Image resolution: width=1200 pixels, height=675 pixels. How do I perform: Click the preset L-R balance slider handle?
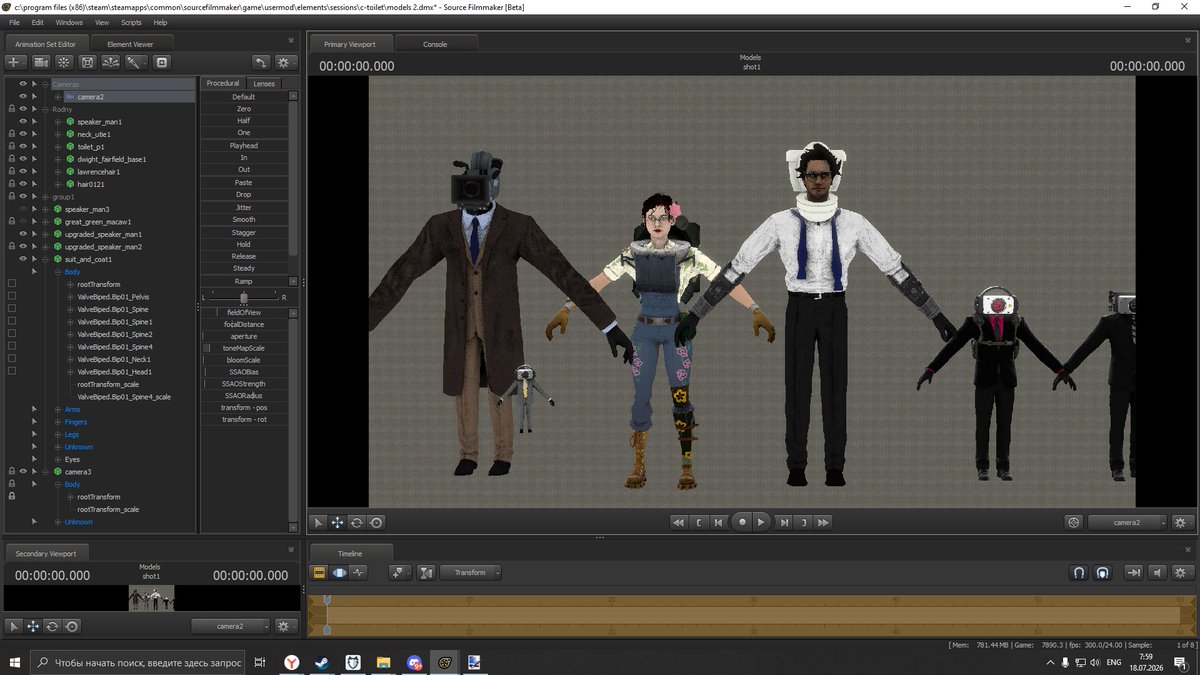coord(244,297)
